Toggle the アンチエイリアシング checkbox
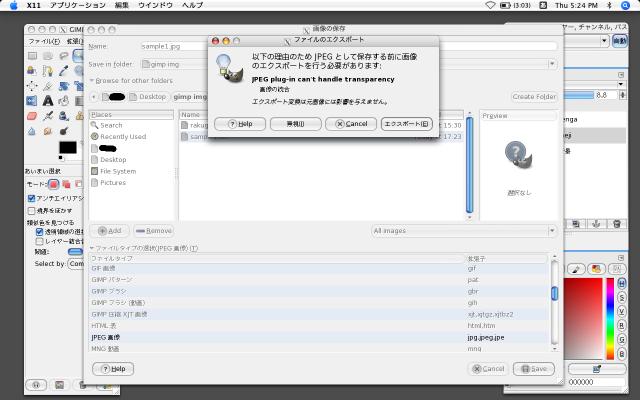 point(31,198)
